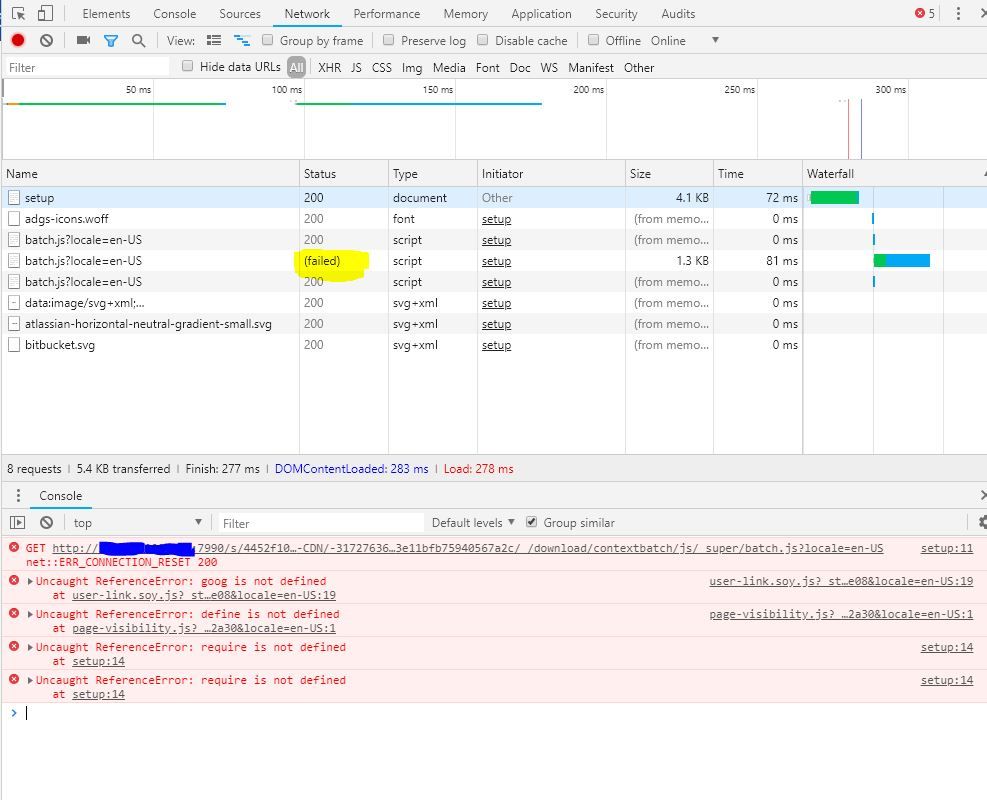The width and height of the screenshot is (987, 800).
Task: Click the GET error red icon in the console
Action: pos(14,548)
